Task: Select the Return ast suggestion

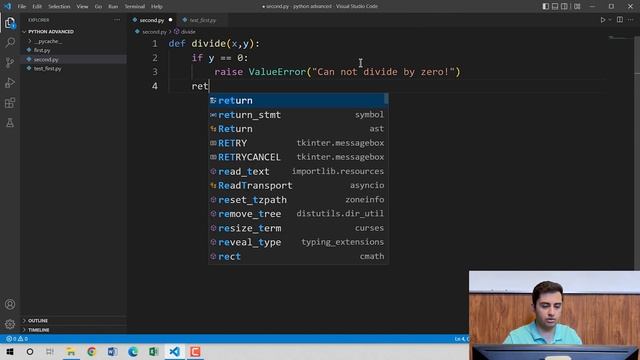Action: (298, 129)
